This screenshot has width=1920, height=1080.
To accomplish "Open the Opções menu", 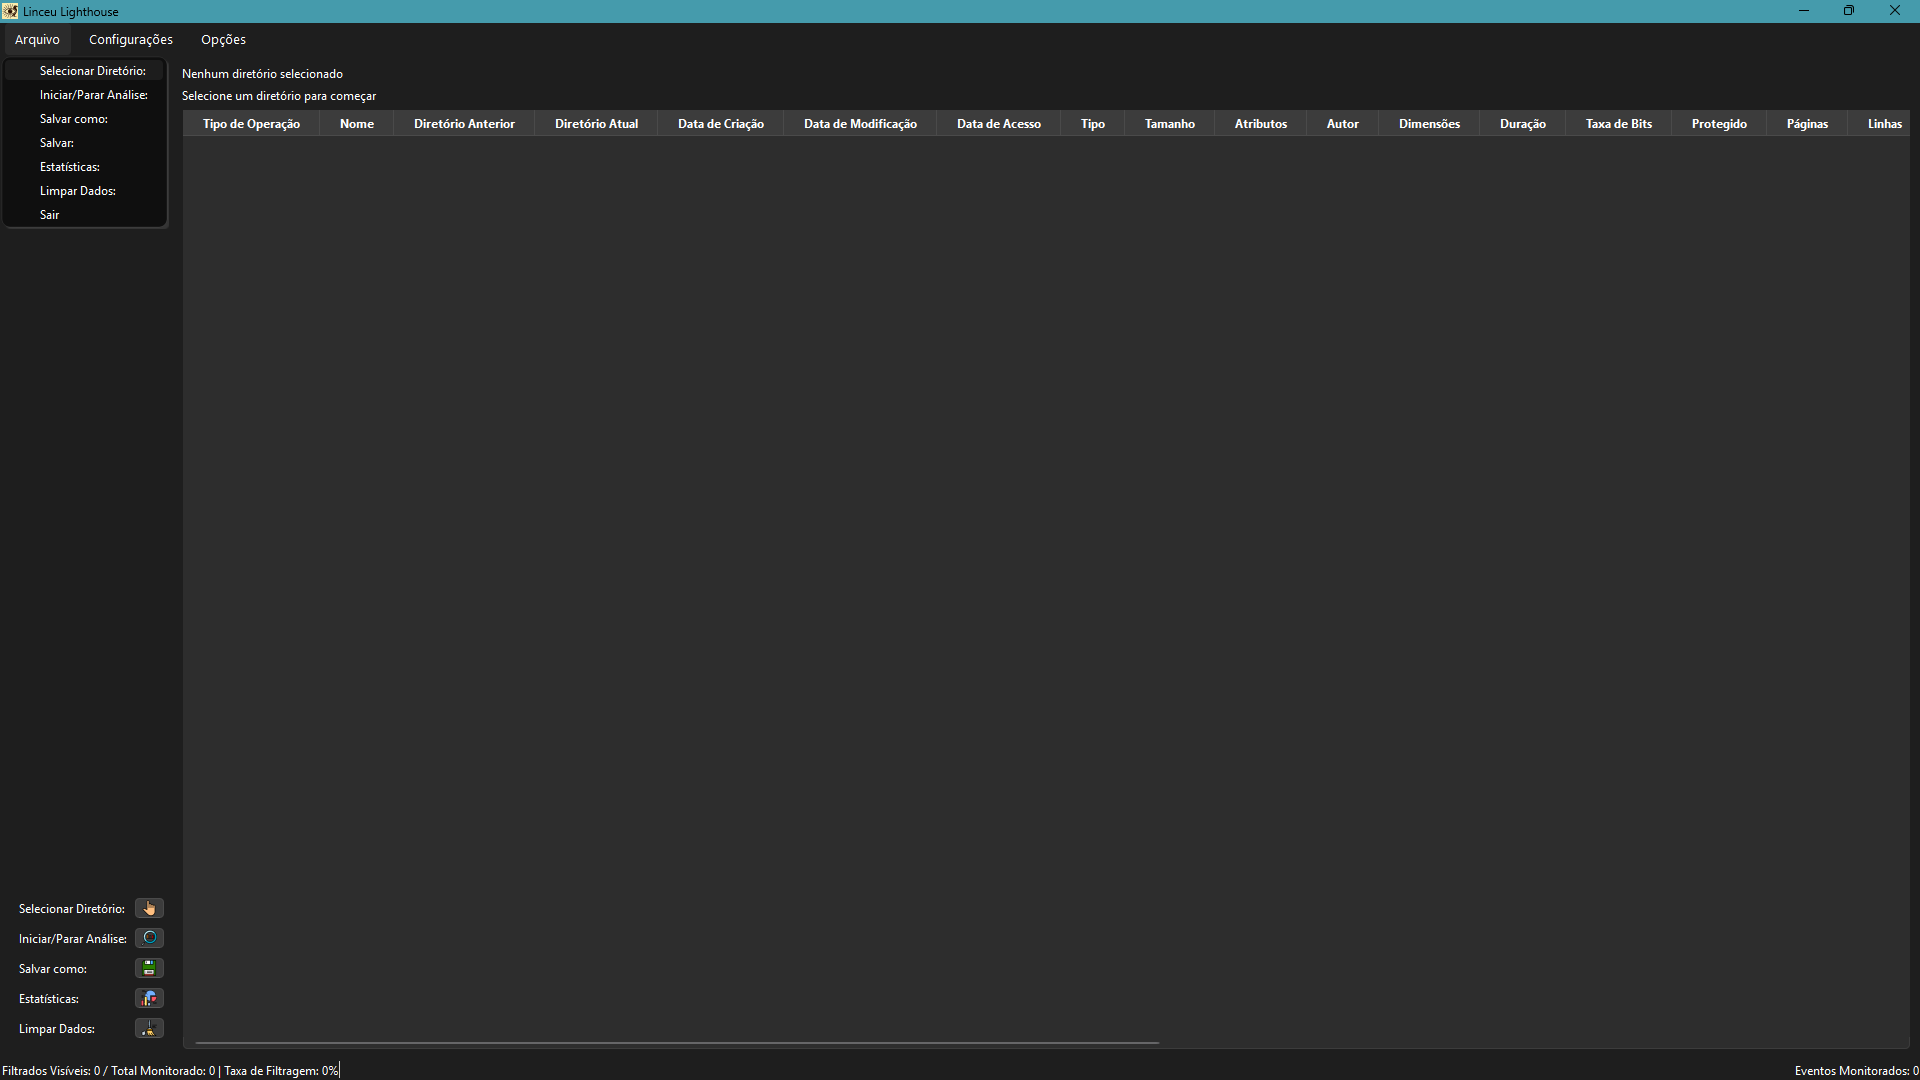I will pos(223,40).
